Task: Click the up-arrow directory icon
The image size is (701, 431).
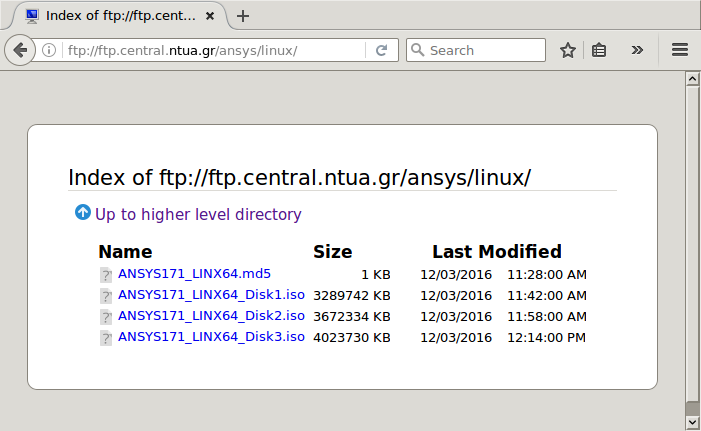Action: click(83, 212)
